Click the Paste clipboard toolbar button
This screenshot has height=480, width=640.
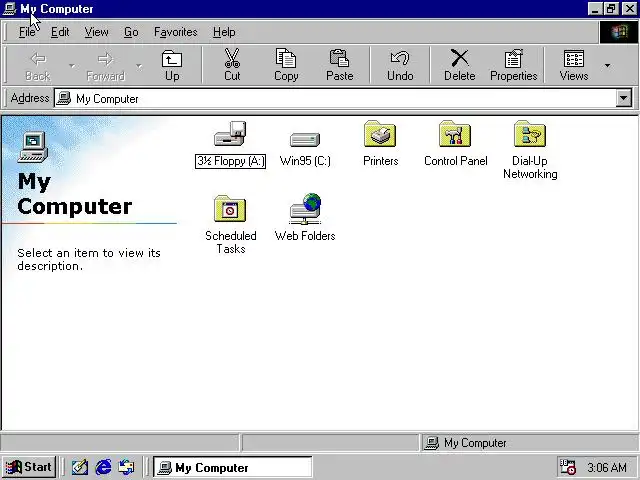point(339,65)
